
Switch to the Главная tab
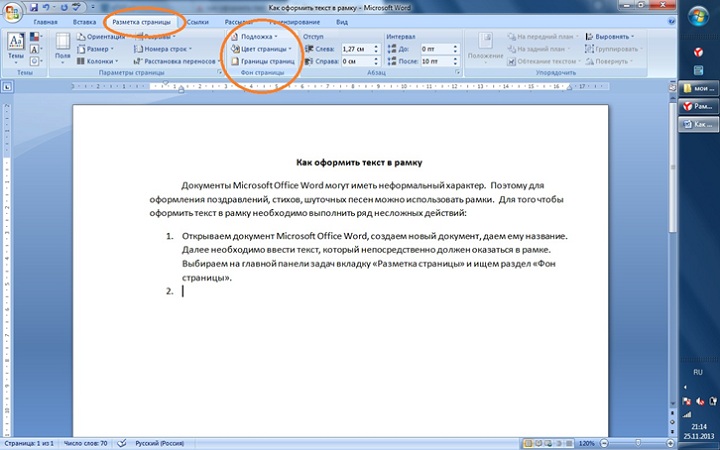(45, 22)
